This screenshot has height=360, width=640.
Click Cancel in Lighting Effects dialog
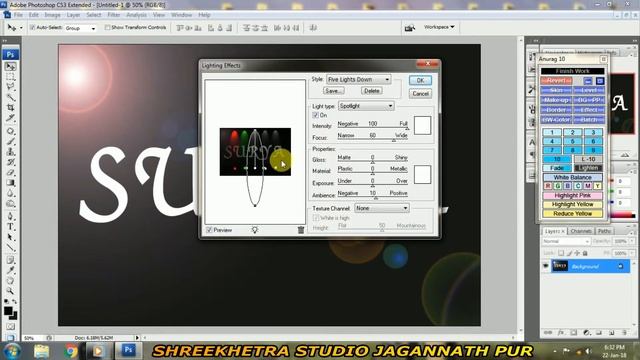(420, 93)
